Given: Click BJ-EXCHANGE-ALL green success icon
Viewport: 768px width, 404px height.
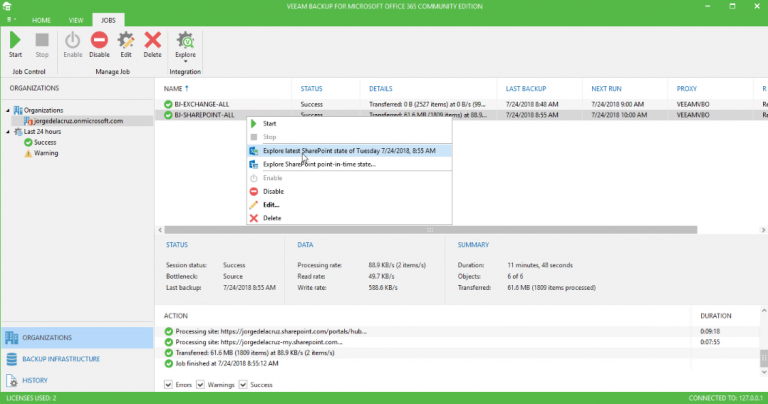Looking at the screenshot, I should click(168, 104).
